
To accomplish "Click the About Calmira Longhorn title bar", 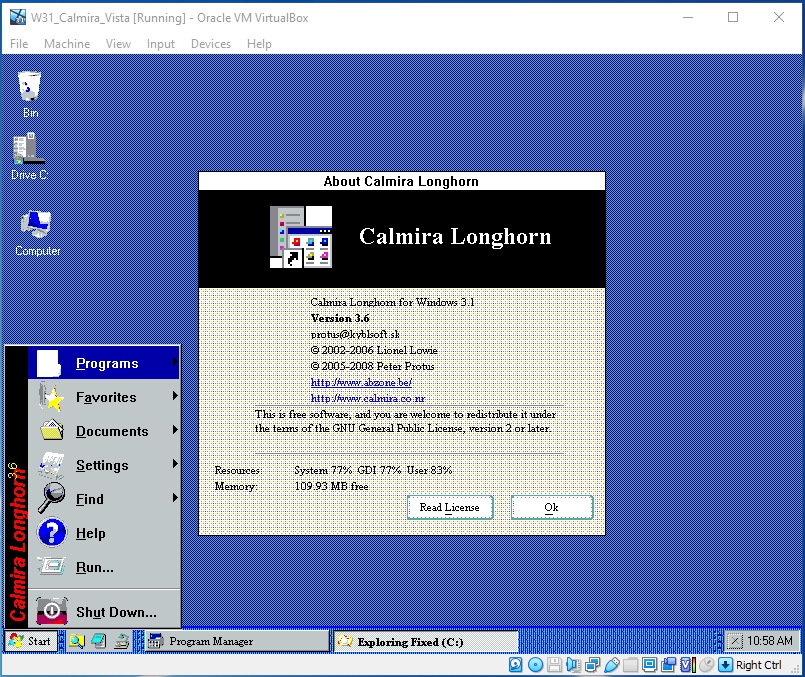I will click(x=401, y=181).
